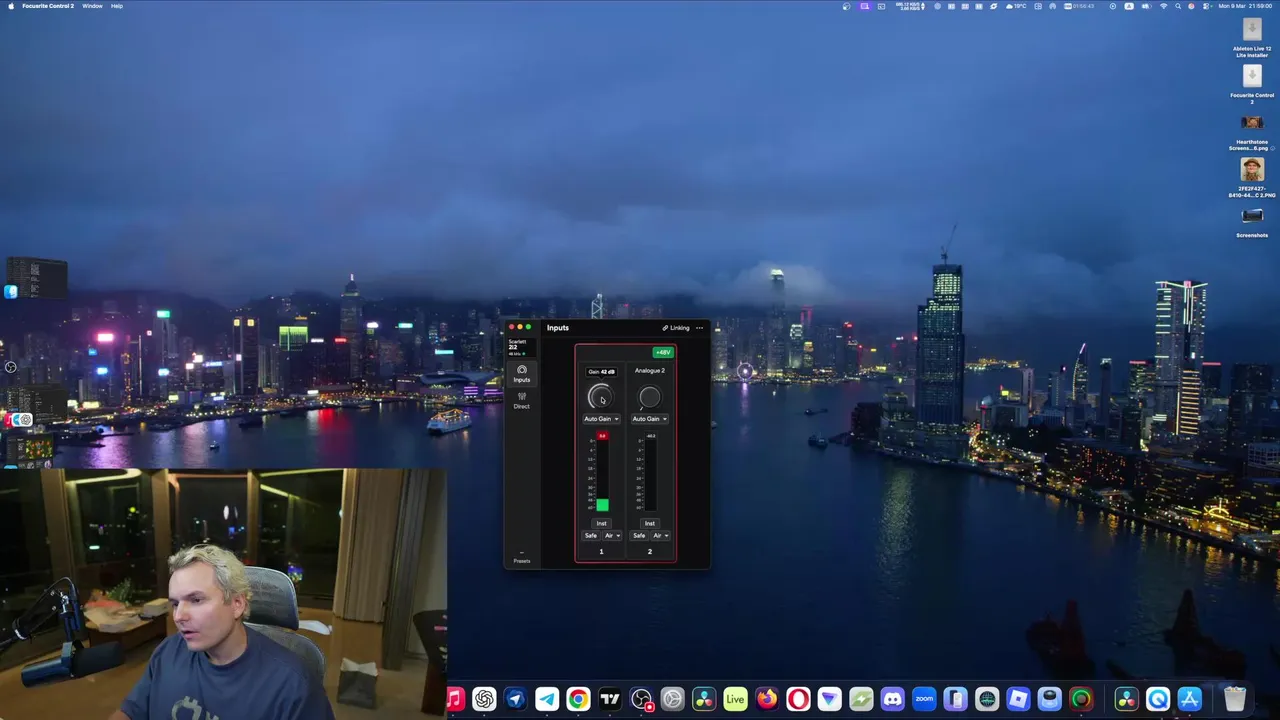Open Presets at the sidebar bottom
This screenshot has height=720, width=1280.
pyautogui.click(x=521, y=558)
